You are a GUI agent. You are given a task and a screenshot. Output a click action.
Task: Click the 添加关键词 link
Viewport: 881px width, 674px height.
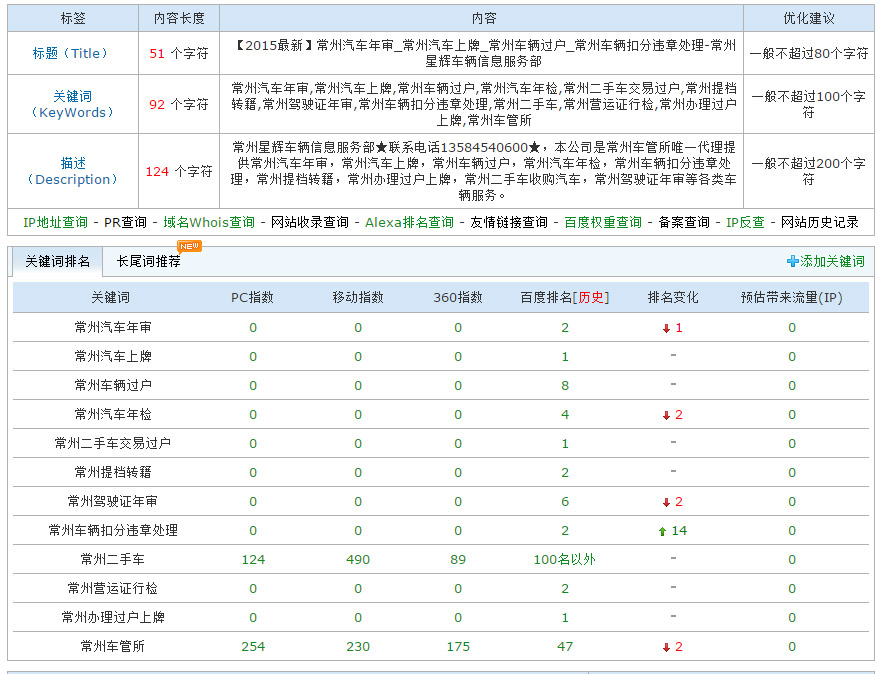tap(832, 261)
